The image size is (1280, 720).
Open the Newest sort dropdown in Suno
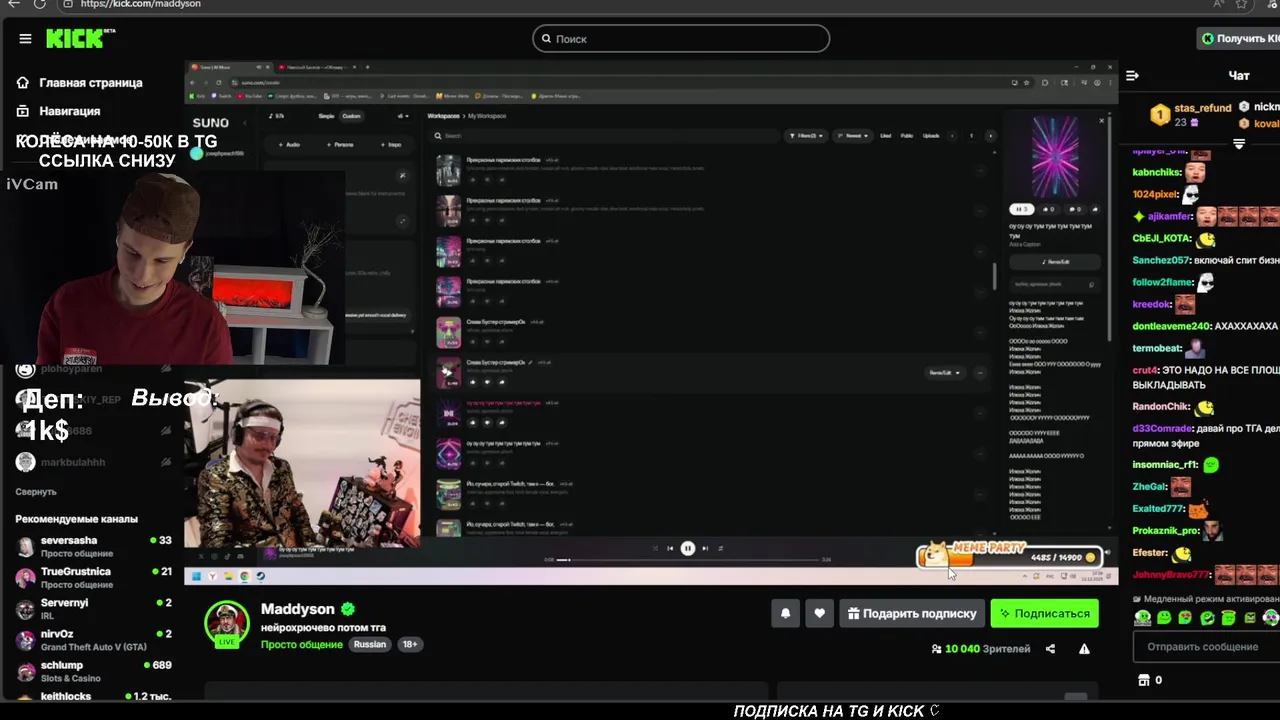(854, 135)
